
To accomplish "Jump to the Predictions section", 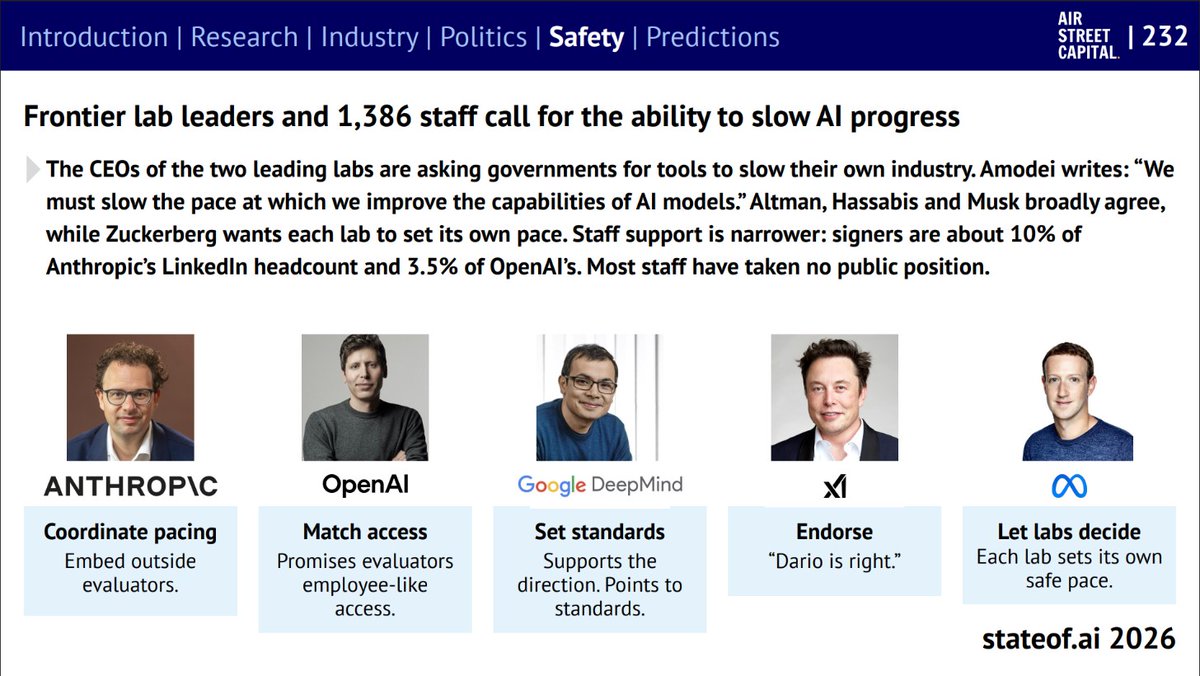I will [x=713, y=38].
